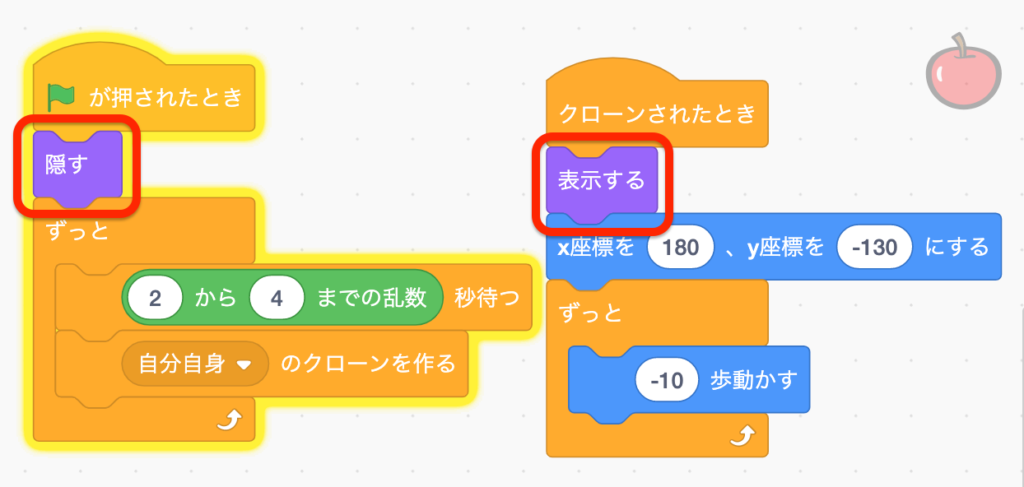1024x487 pixels.
Task: Click the 秒待つ wait block
Action: click(x=487, y=298)
